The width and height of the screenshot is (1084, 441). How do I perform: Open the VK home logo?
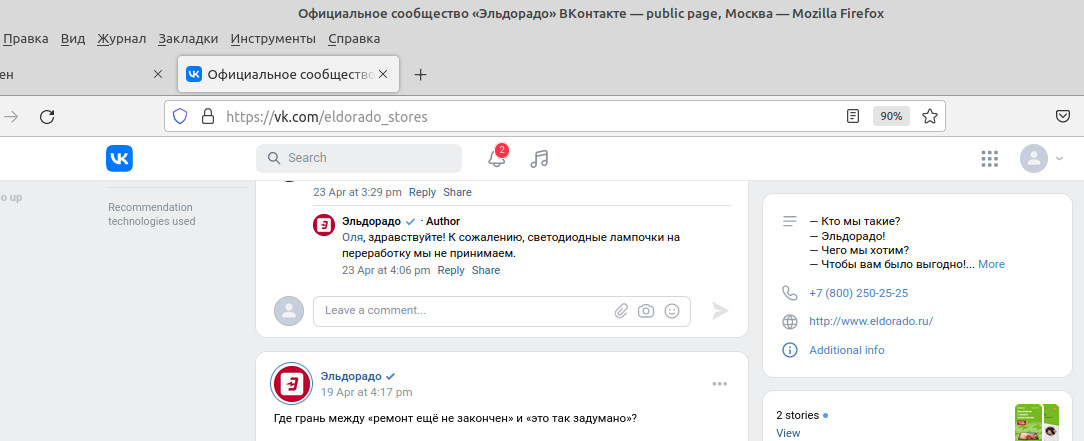coord(119,158)
